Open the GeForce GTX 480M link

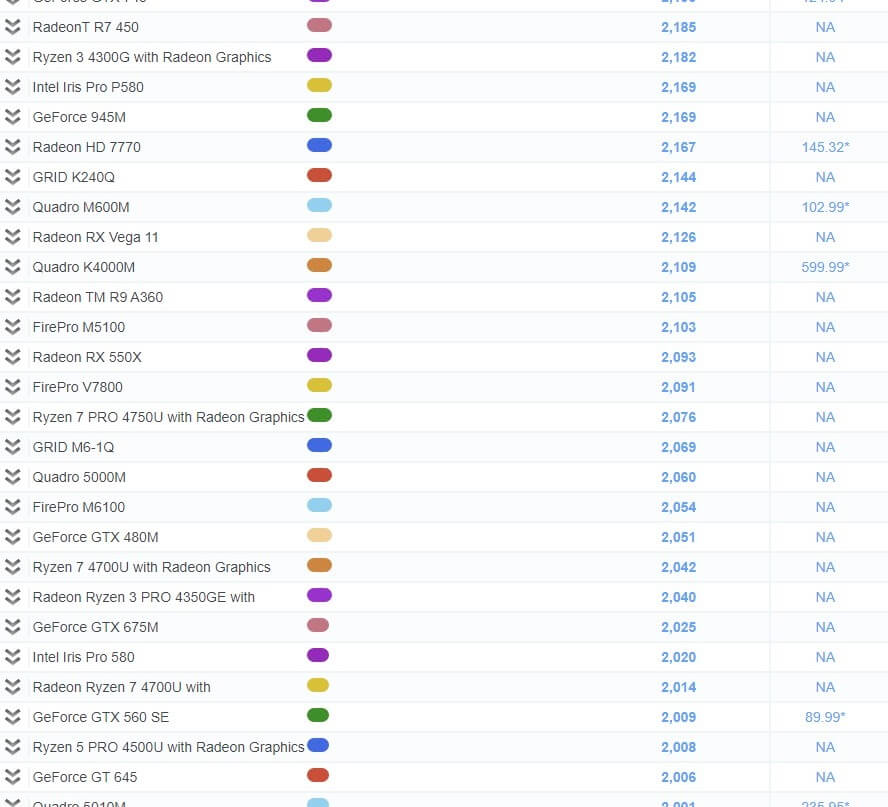[x=95, y=537]
